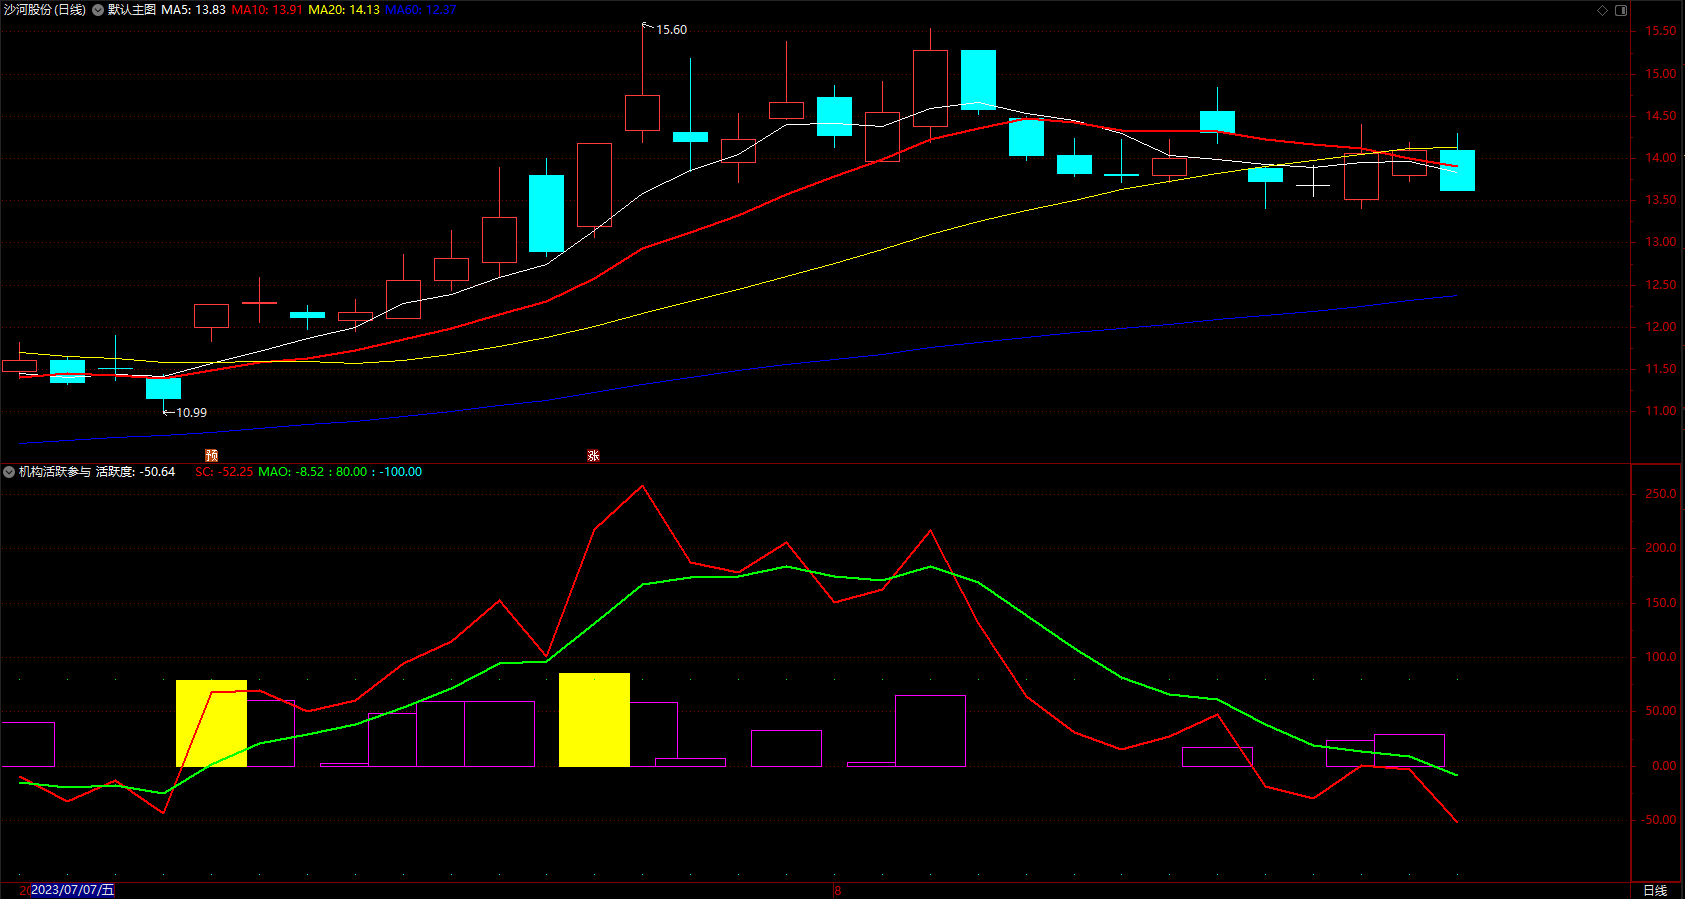Click the 2023/07/07/五 date label
1685x899 pixels.
(x=73, y=890)
